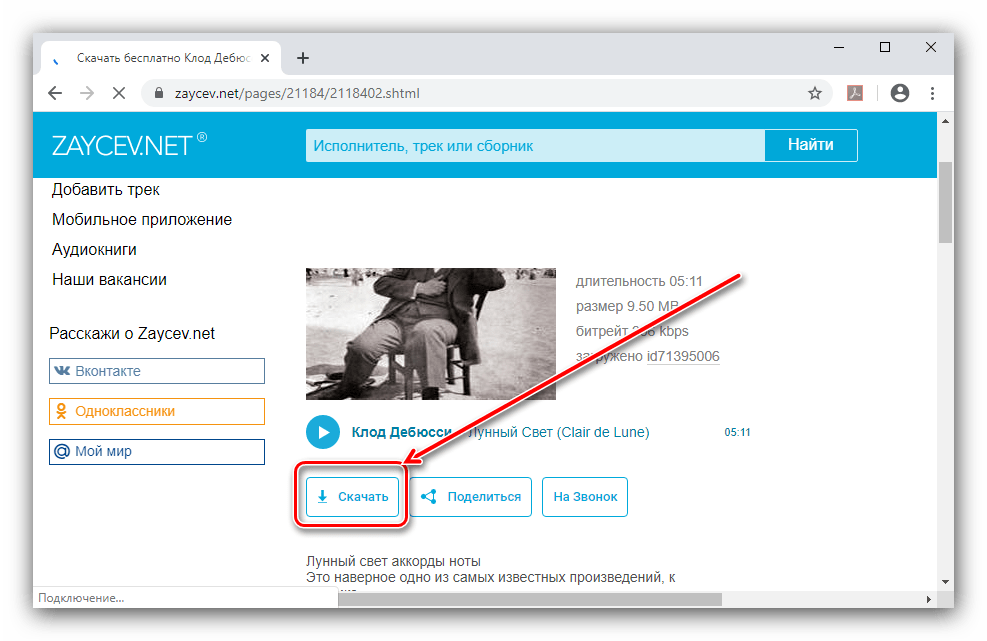
Task: Click the horizontal scrollbar thumb
Action: pyautogui.click(x=530, y=599)
